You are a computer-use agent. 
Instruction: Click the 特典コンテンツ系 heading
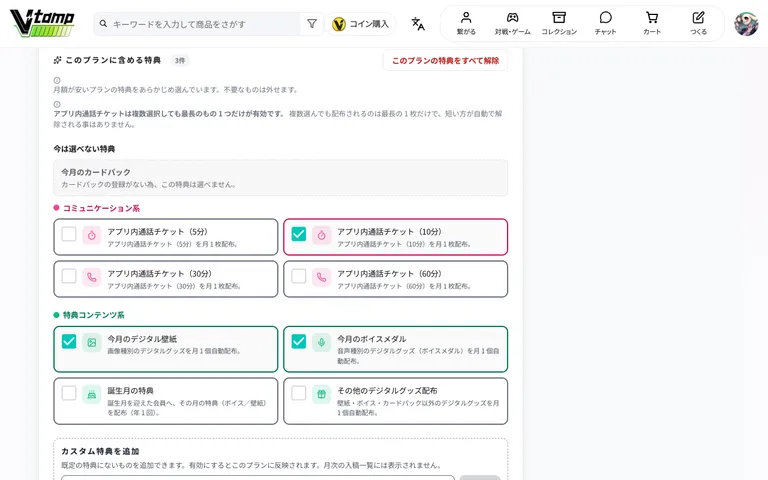tap(94, 315)
